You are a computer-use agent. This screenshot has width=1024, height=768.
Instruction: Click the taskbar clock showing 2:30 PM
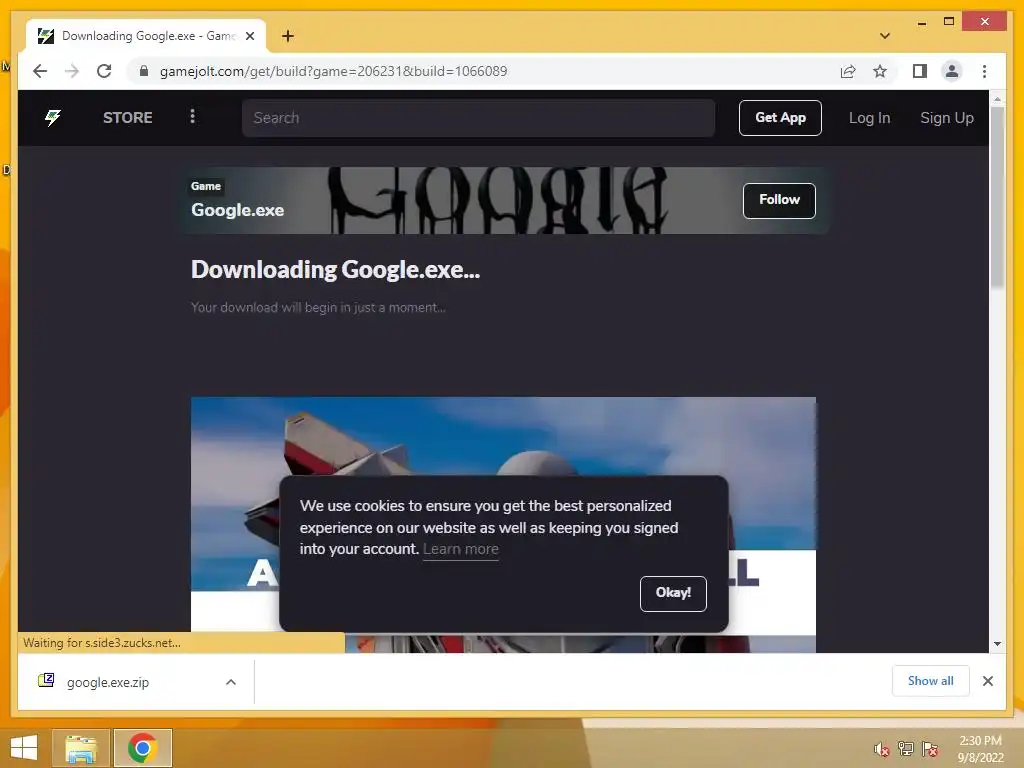coord(980,749)
